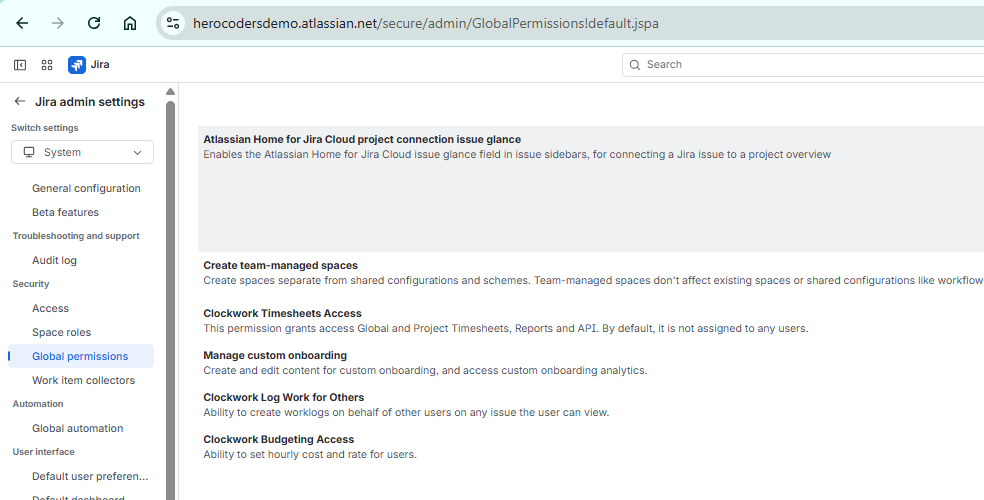Image resolution: width=984 pixels, height=500 pixels.
Task: Click the Jira admin settings heading
Action: tap(90, 102)
